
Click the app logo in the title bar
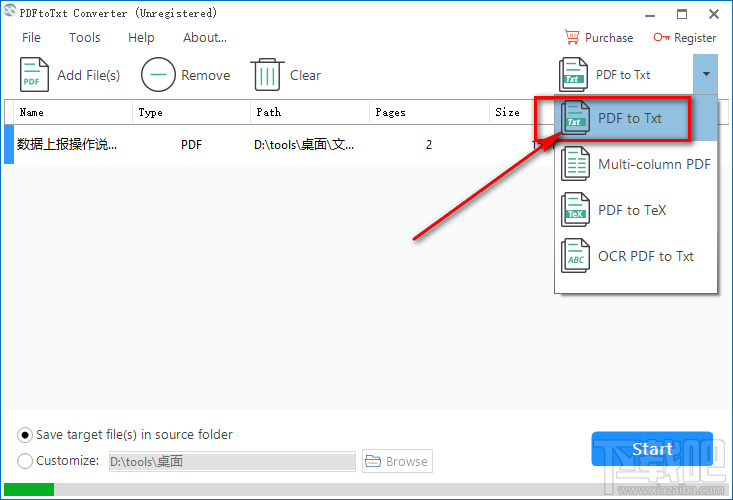click(x=9, y=10)
